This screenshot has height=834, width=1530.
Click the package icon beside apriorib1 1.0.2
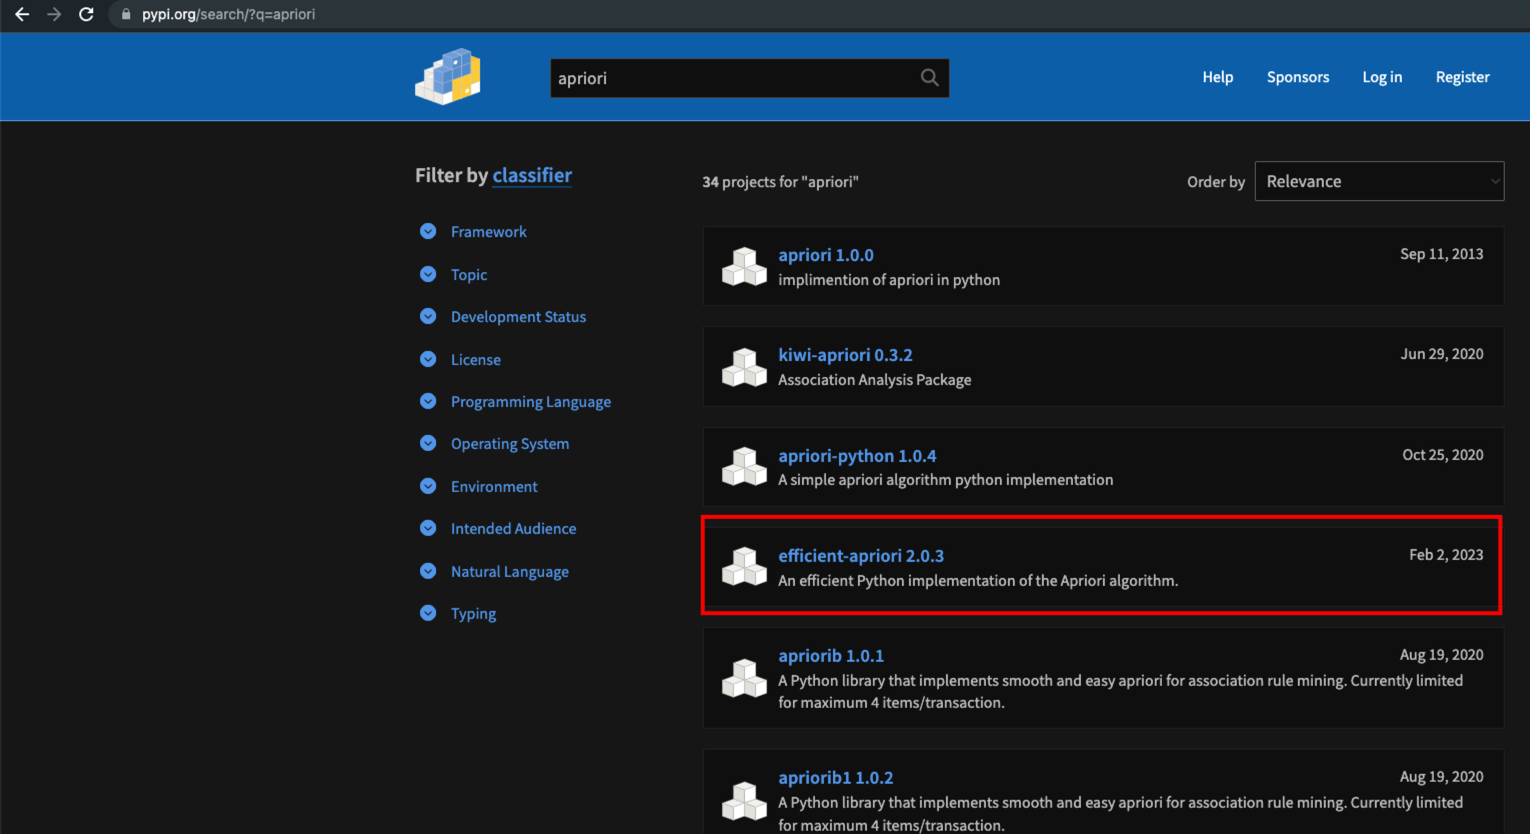(x=744, y=800)
